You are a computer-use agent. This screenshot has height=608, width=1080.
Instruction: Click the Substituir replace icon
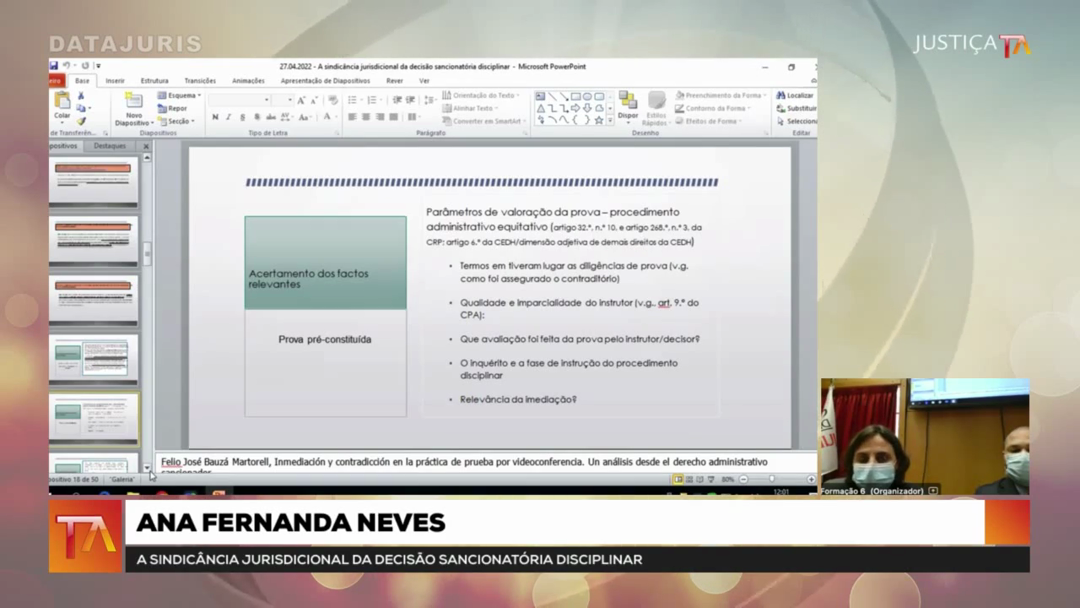pos(796,108)
